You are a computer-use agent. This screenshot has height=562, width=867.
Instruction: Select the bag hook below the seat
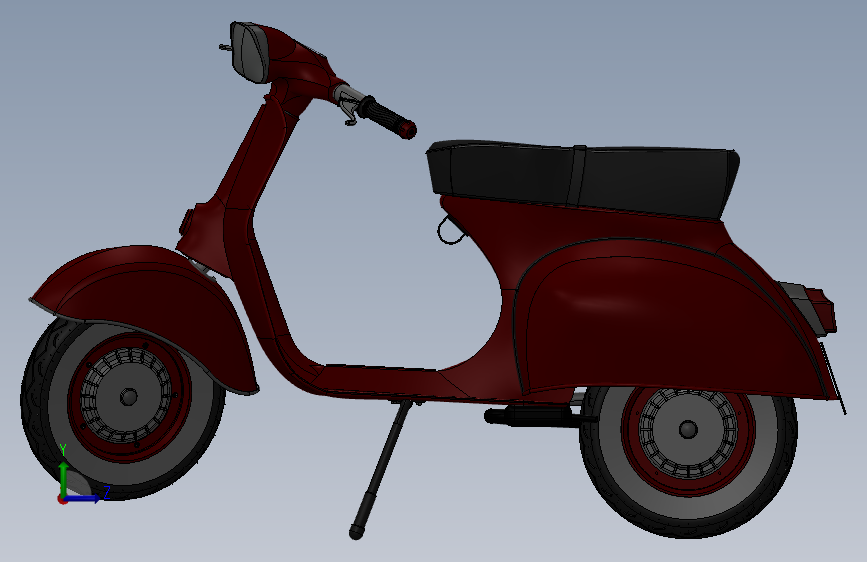tap(451, 229)
